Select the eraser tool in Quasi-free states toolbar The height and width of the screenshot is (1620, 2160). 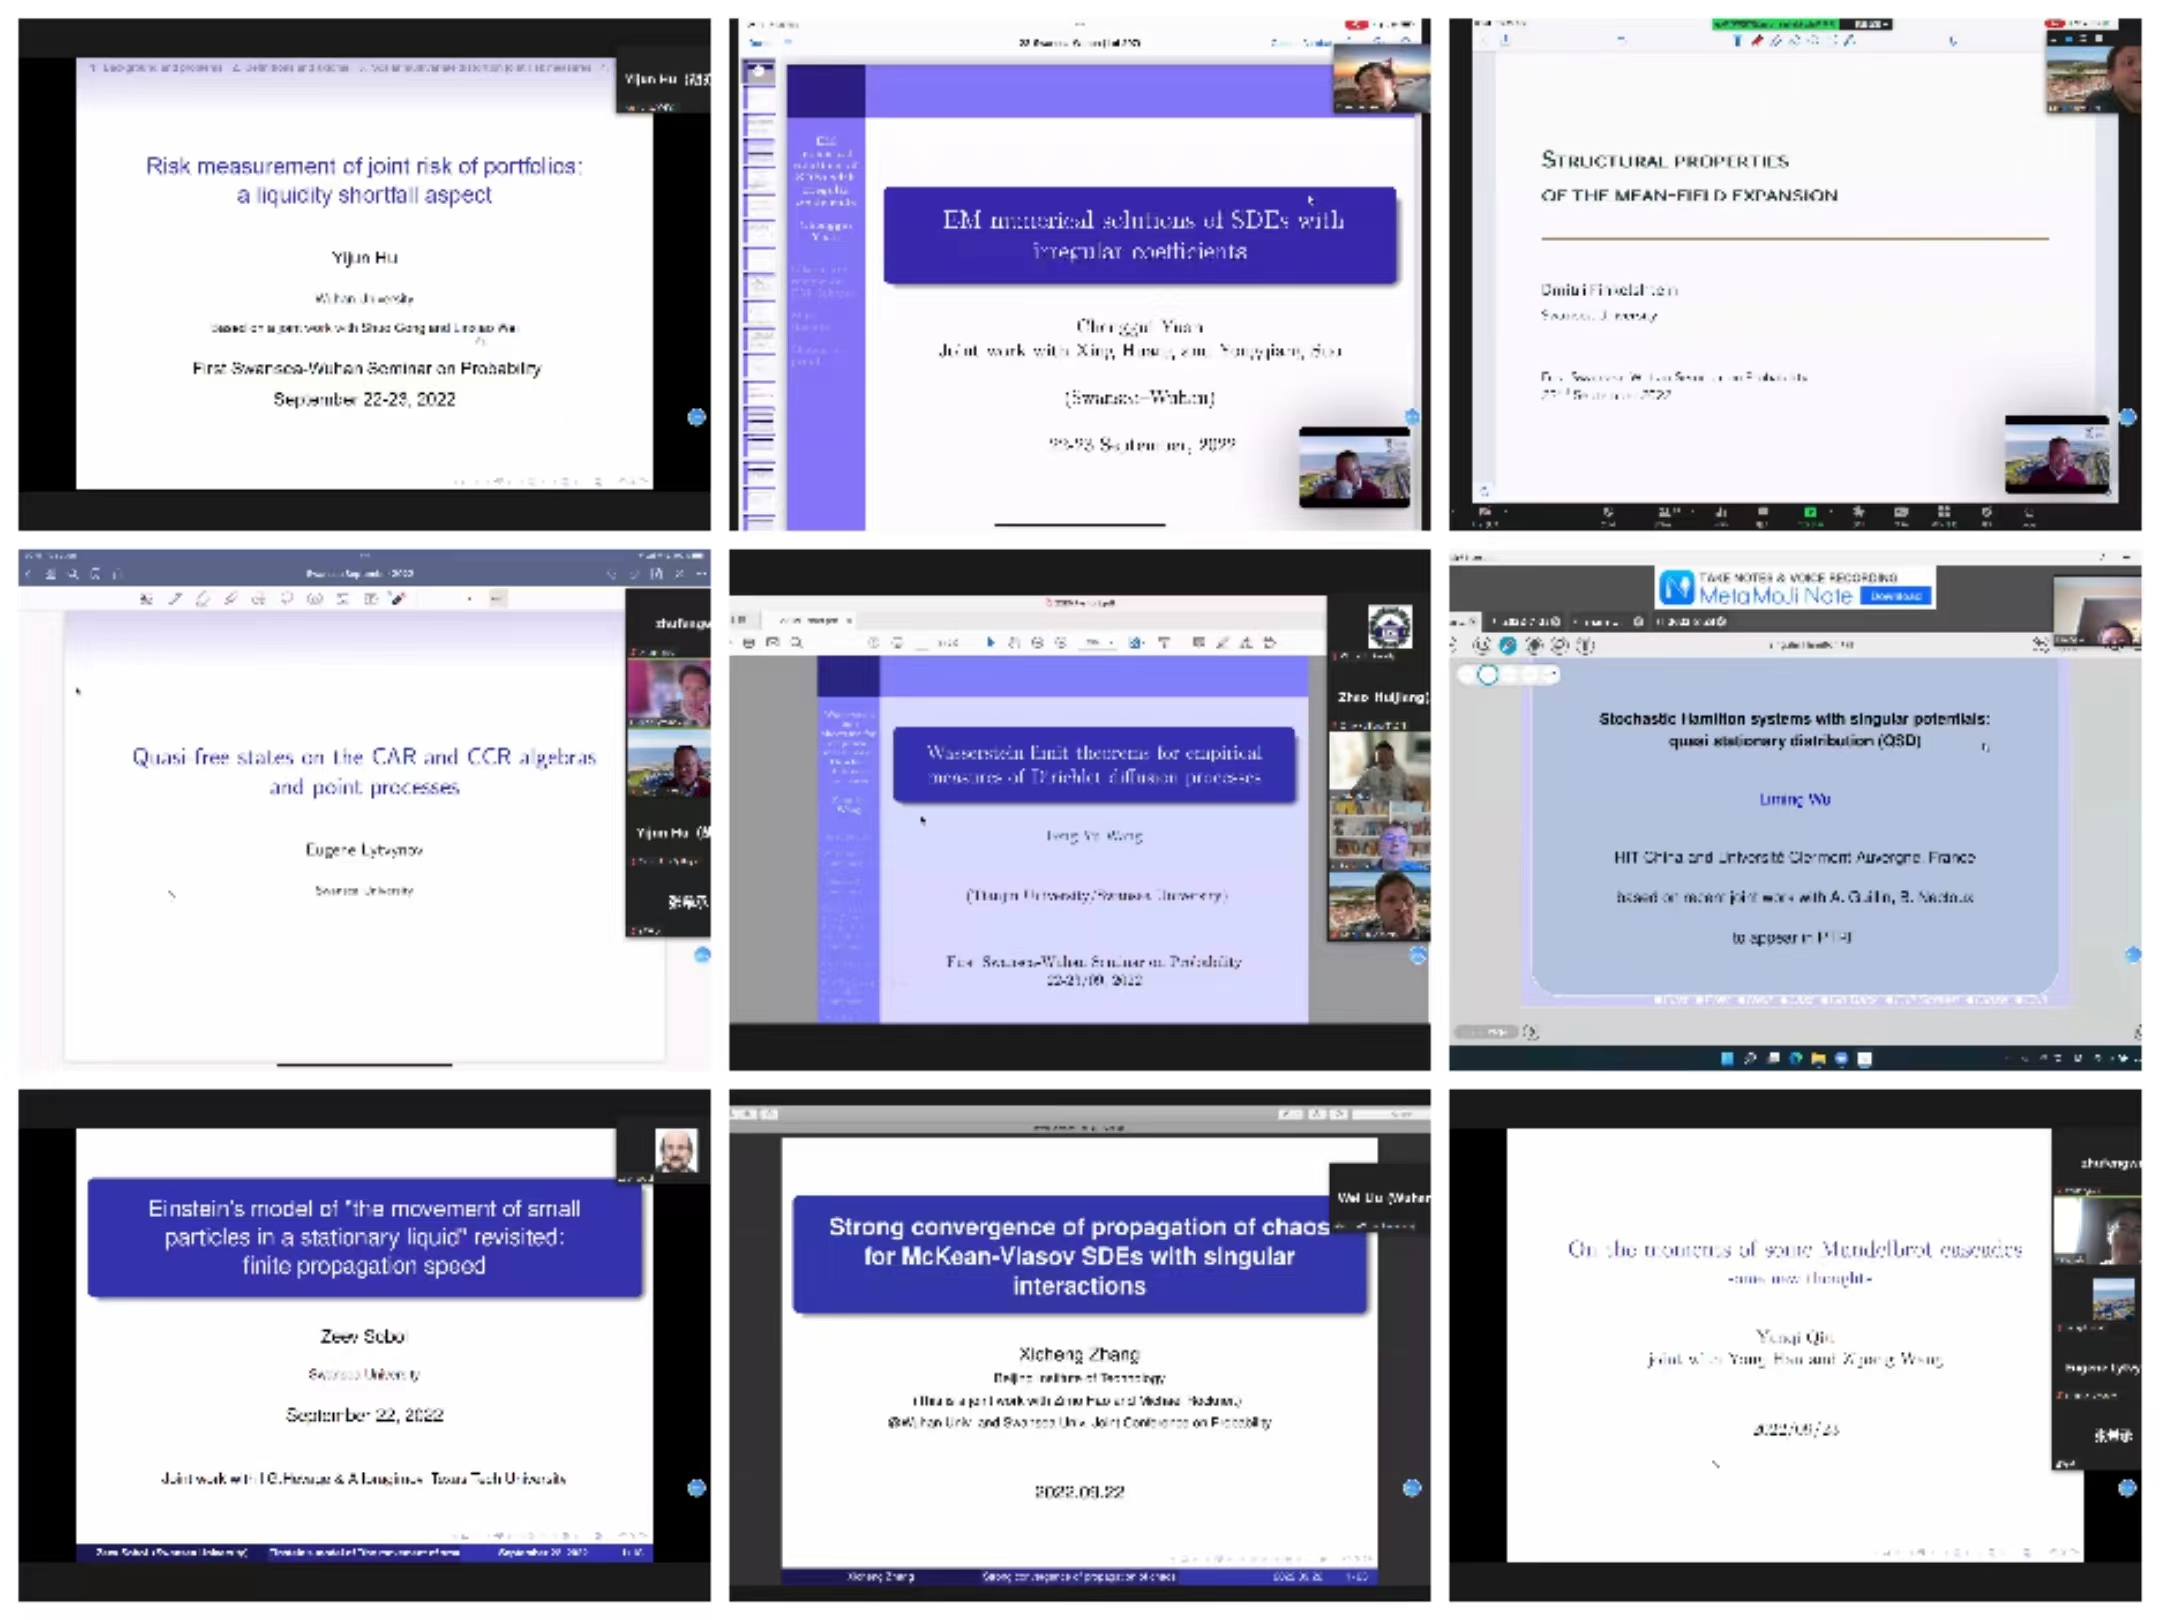click(x=203, y=599)
